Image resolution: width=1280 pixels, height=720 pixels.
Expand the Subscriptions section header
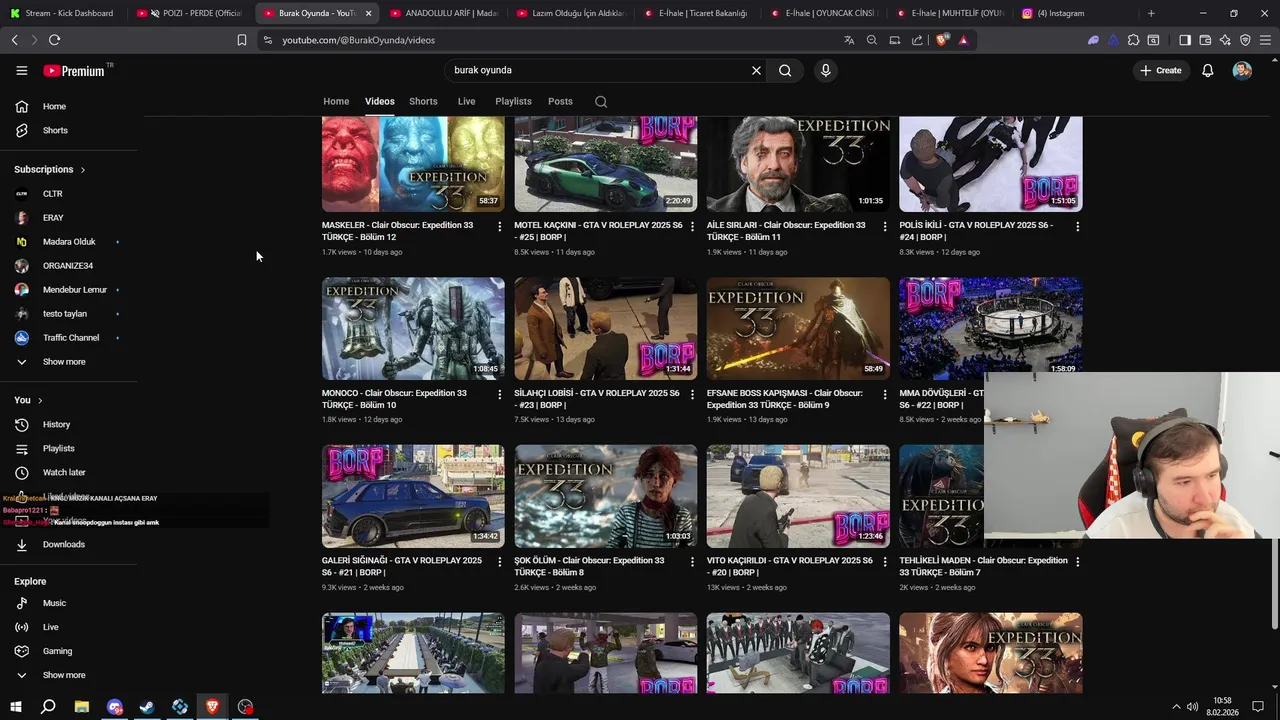pos(50,169)
